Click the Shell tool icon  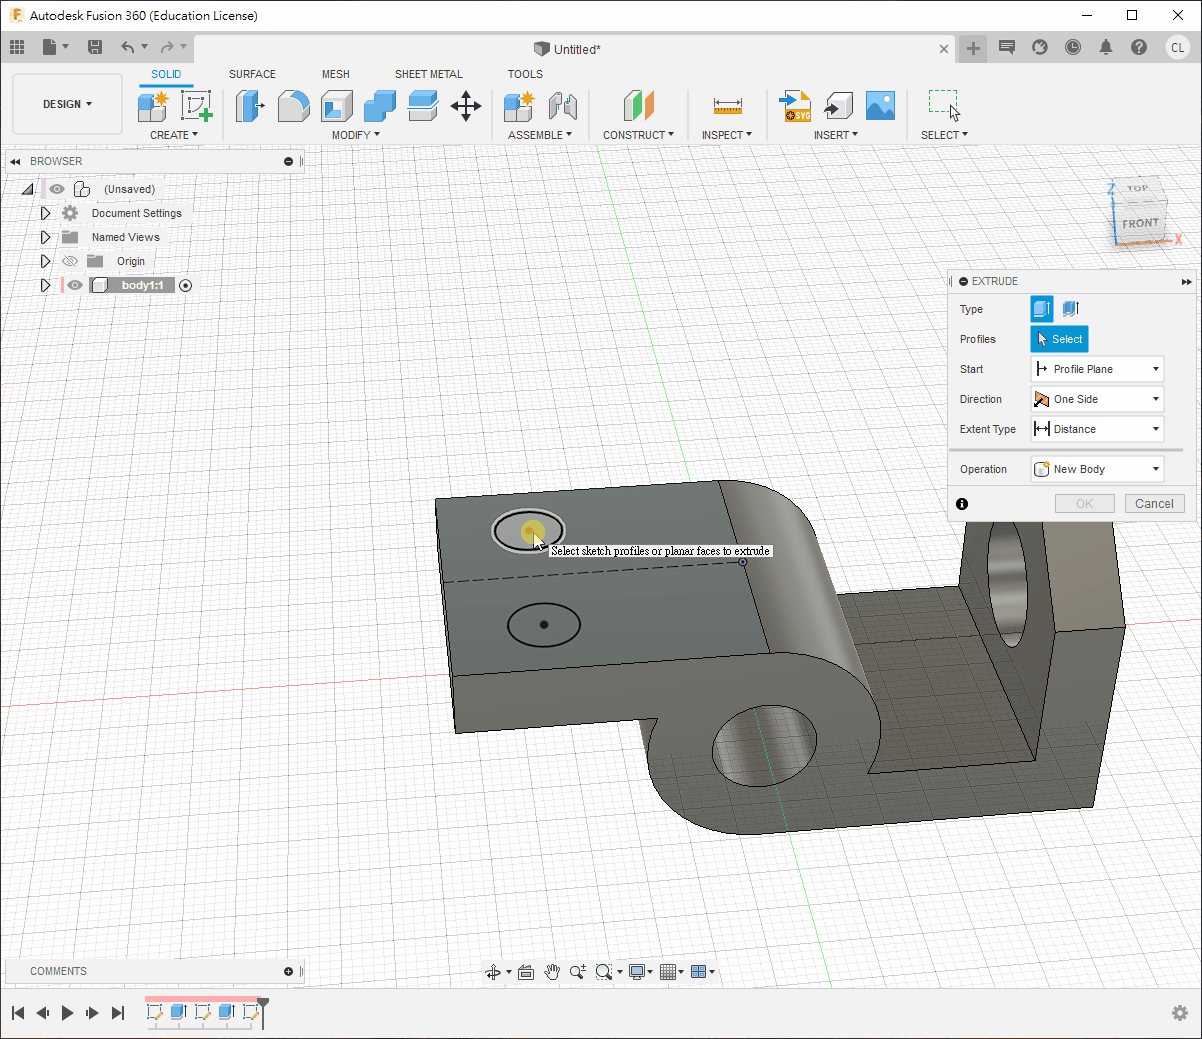(337, 106)
